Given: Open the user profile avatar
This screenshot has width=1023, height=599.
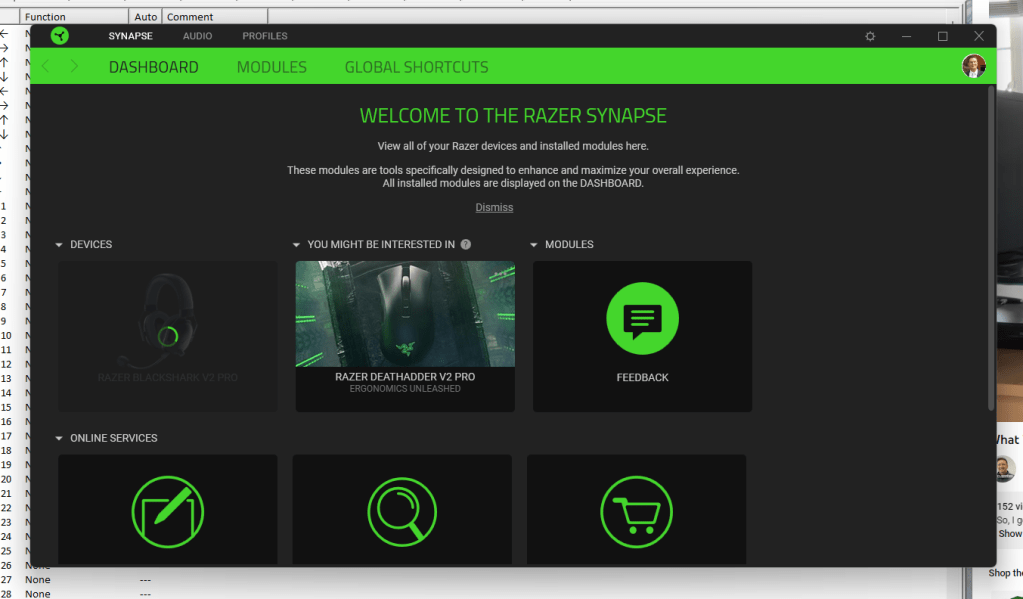Looking at the screenshot, I should point(973,66).
